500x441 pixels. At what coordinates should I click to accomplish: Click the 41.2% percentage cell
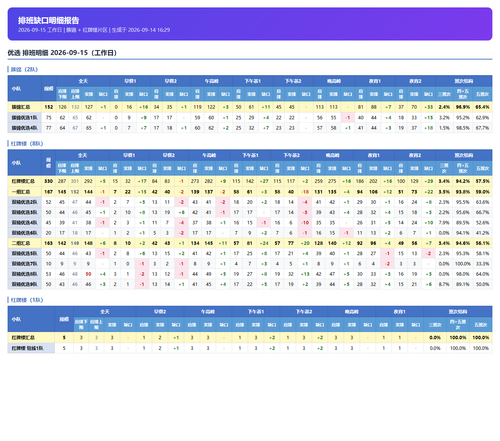pos(482,233)
